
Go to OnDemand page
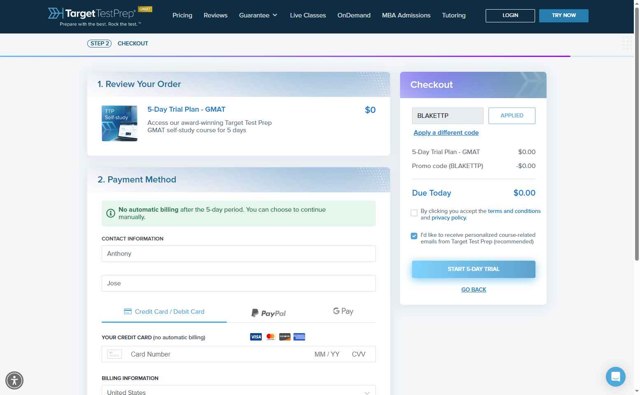[354, 15]
